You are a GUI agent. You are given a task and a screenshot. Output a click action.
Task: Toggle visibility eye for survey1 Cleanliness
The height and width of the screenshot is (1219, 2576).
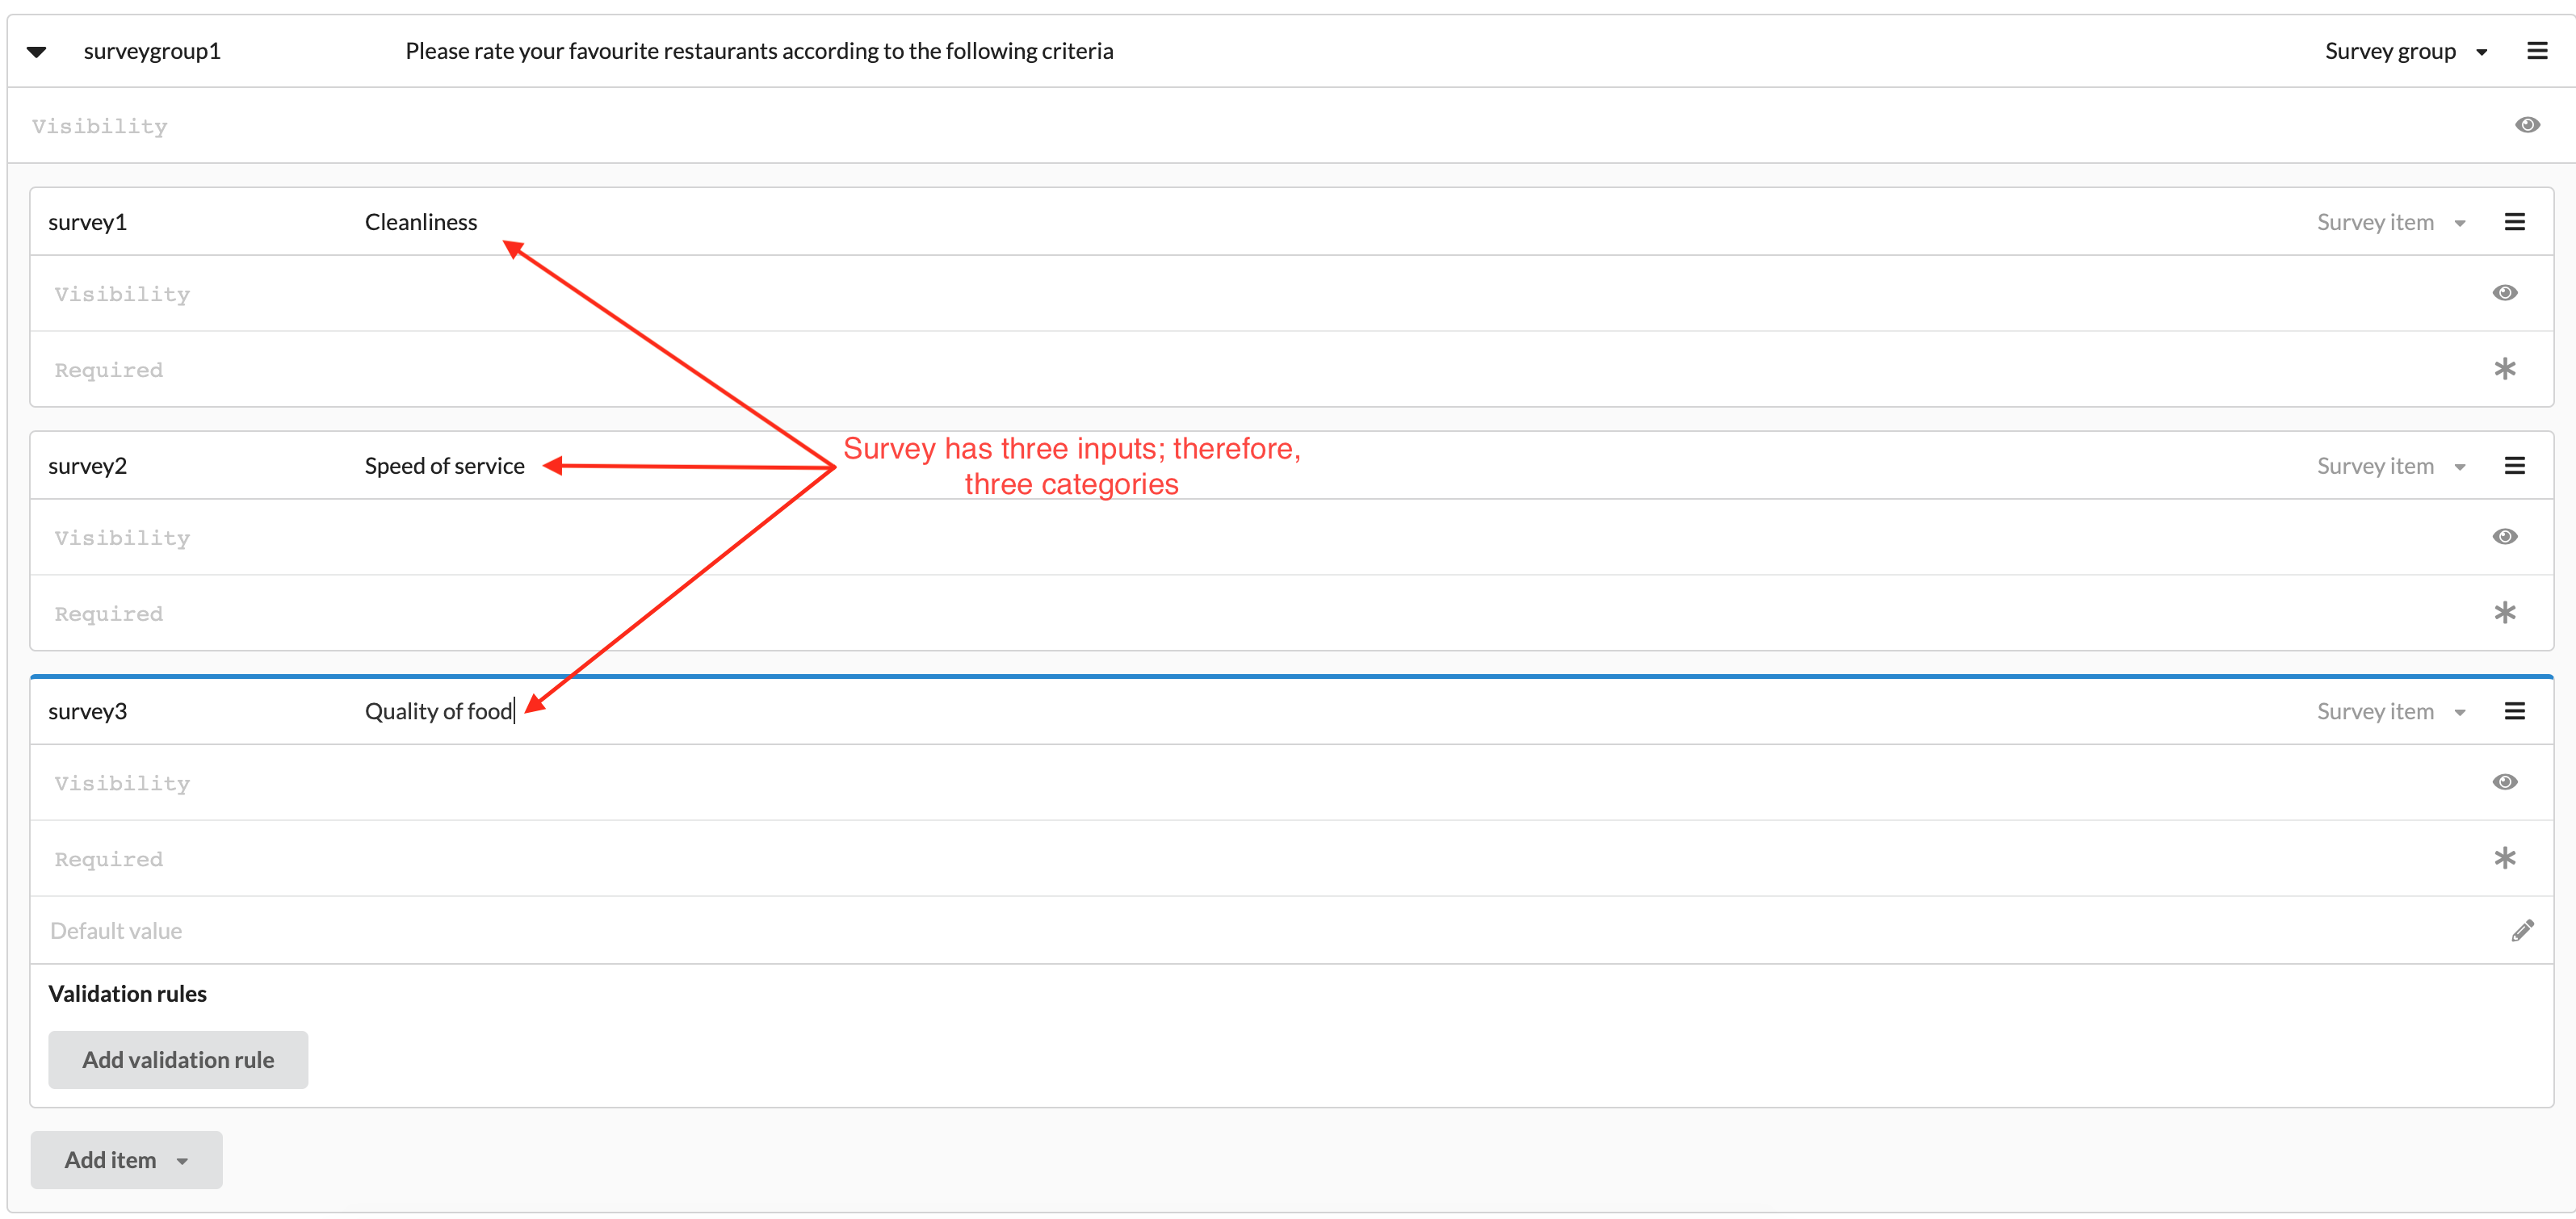tap(2504, 293)
